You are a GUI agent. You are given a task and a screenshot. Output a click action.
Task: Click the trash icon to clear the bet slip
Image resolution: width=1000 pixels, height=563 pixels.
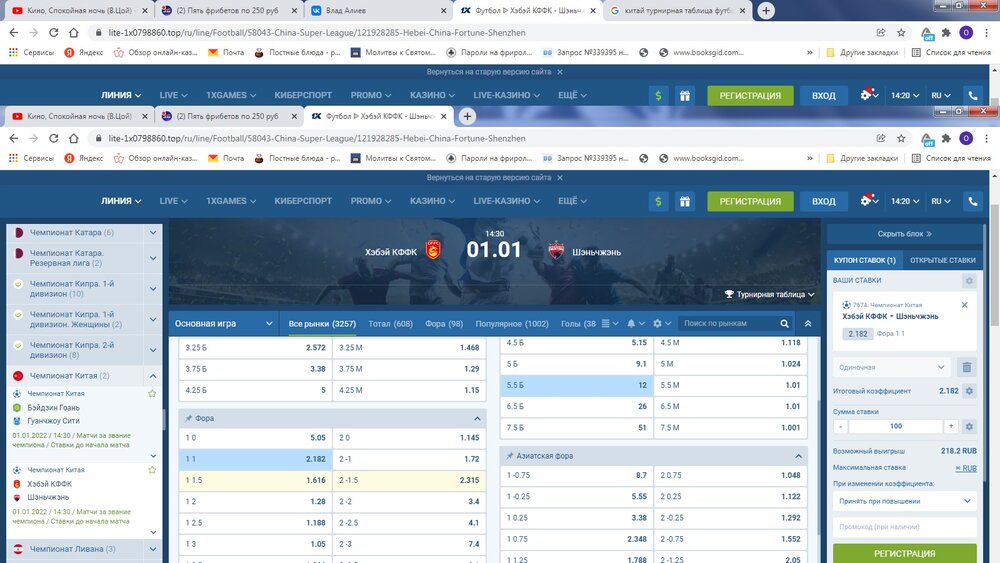pyautogui.click(x=967, y=367)
